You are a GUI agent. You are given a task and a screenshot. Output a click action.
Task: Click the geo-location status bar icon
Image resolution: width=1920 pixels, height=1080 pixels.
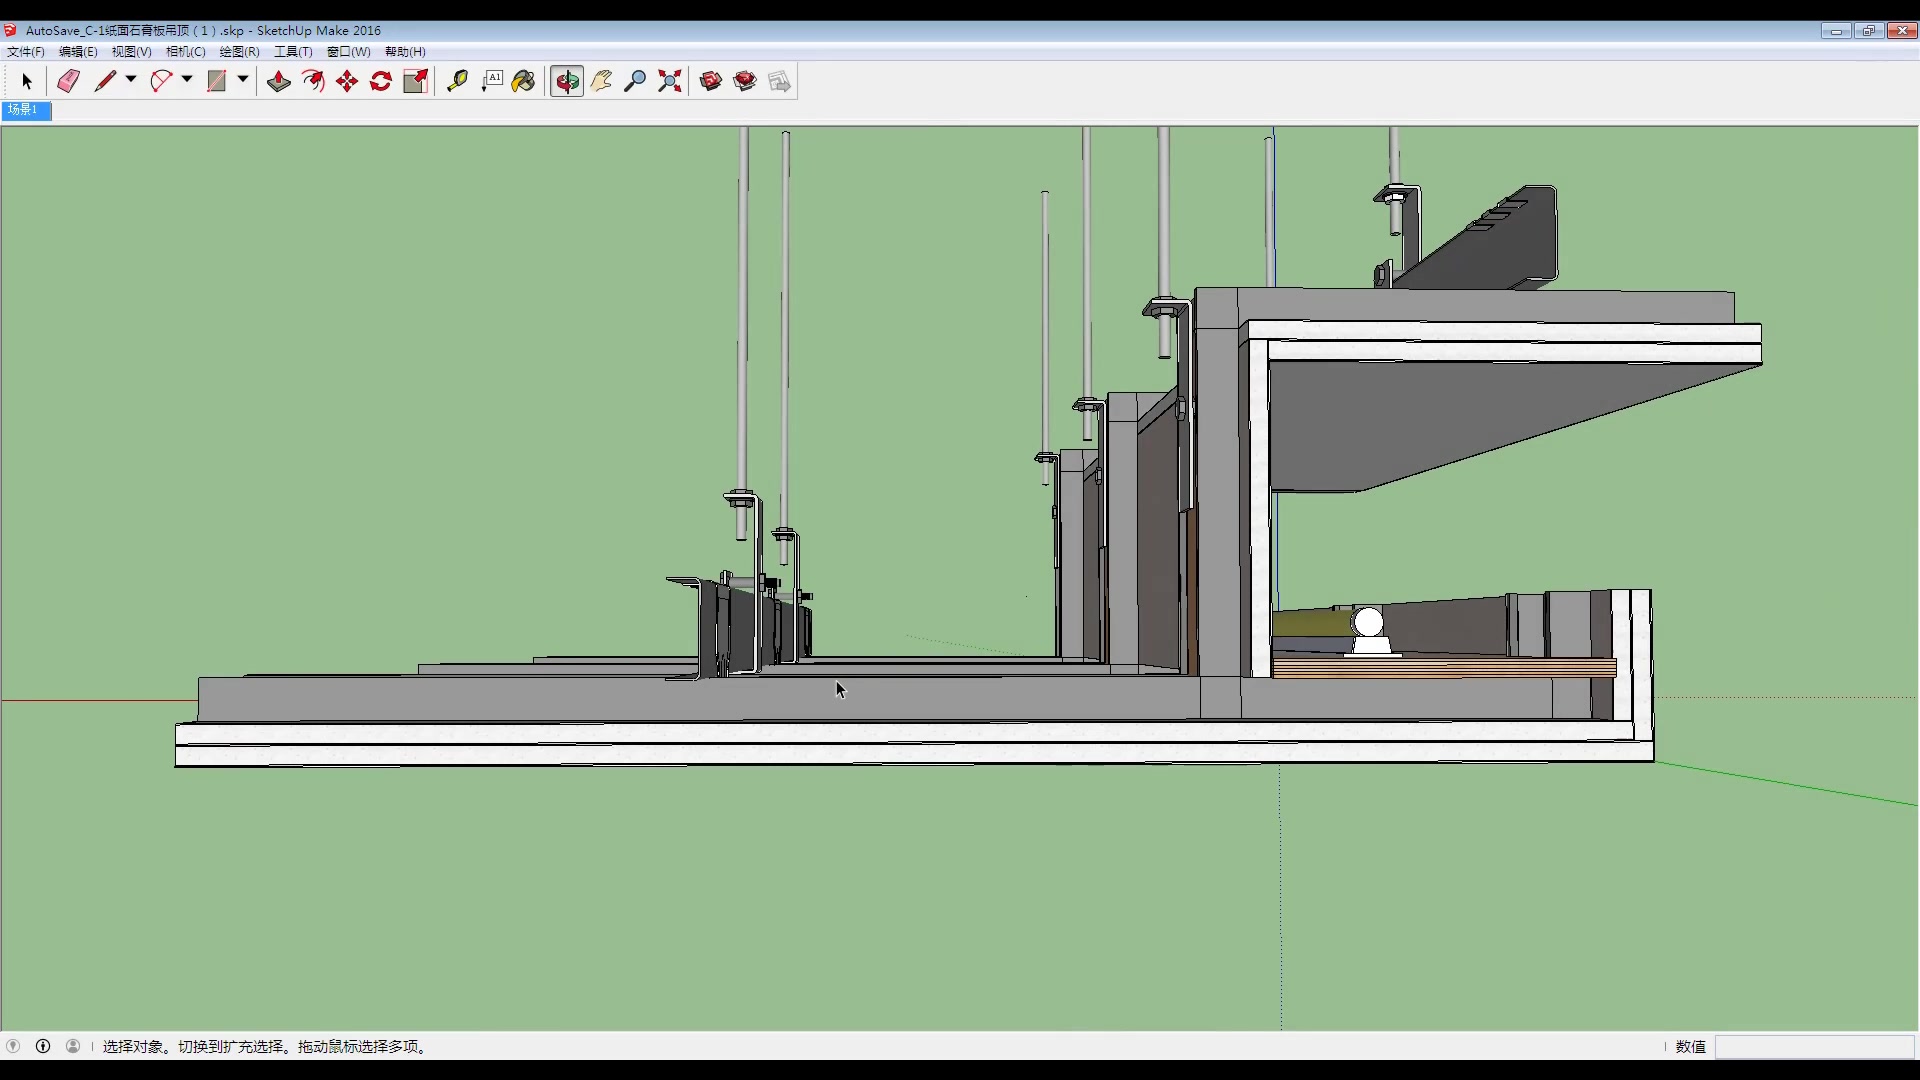pyautogui.click(x=13, y=1046)
